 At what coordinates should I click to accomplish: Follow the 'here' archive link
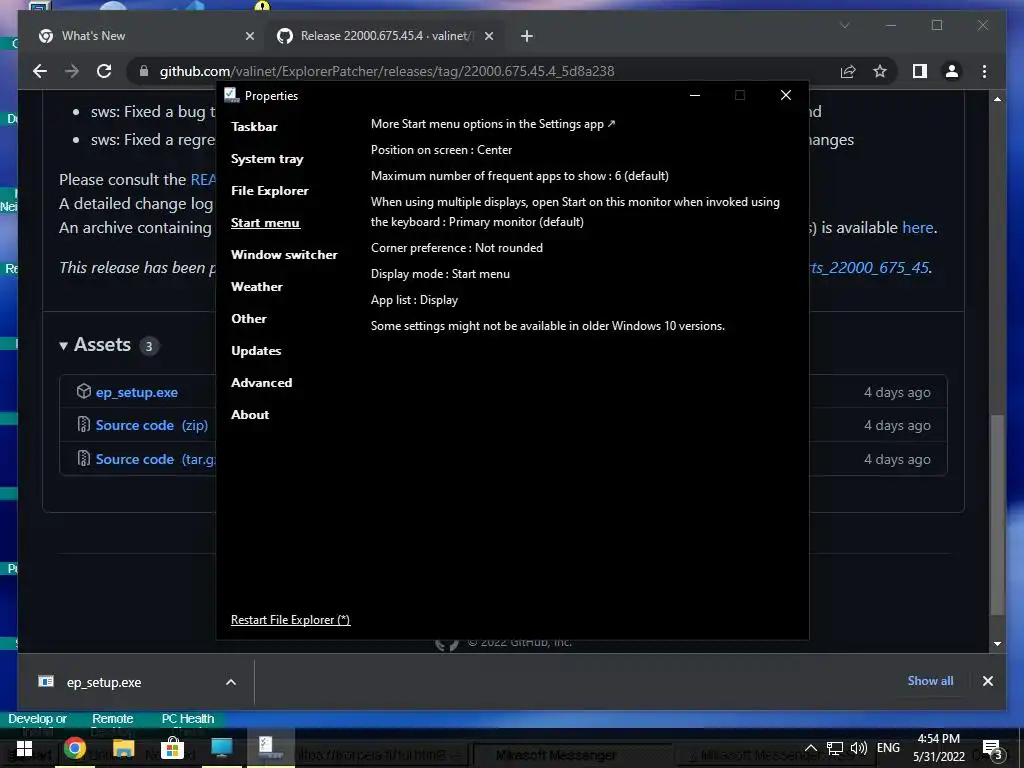pyautogui.click(x=918, y=227)
